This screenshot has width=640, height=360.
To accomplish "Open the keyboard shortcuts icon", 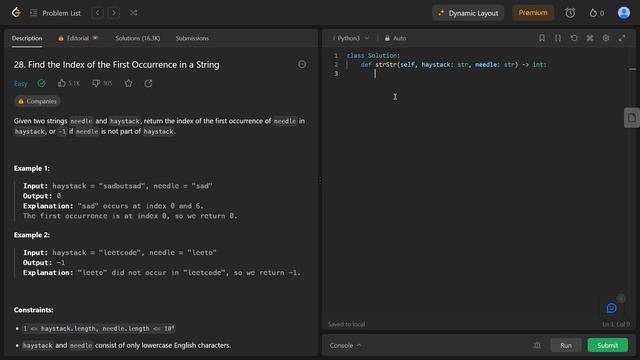I will [x=590, y=38].
